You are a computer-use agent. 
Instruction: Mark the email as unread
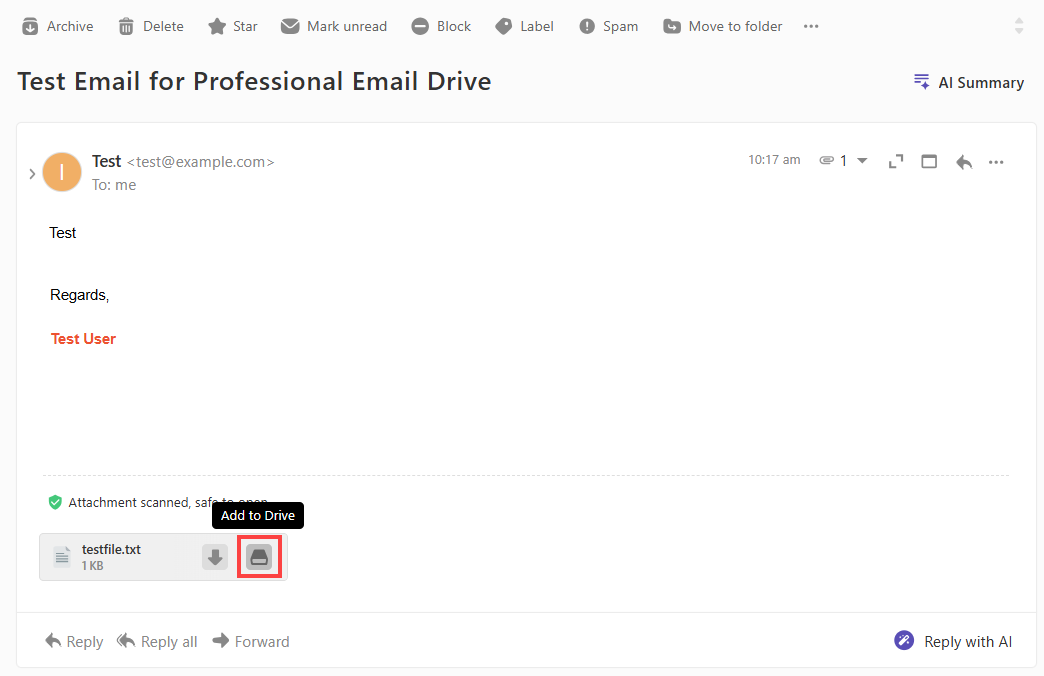click(x=334, y=27)
